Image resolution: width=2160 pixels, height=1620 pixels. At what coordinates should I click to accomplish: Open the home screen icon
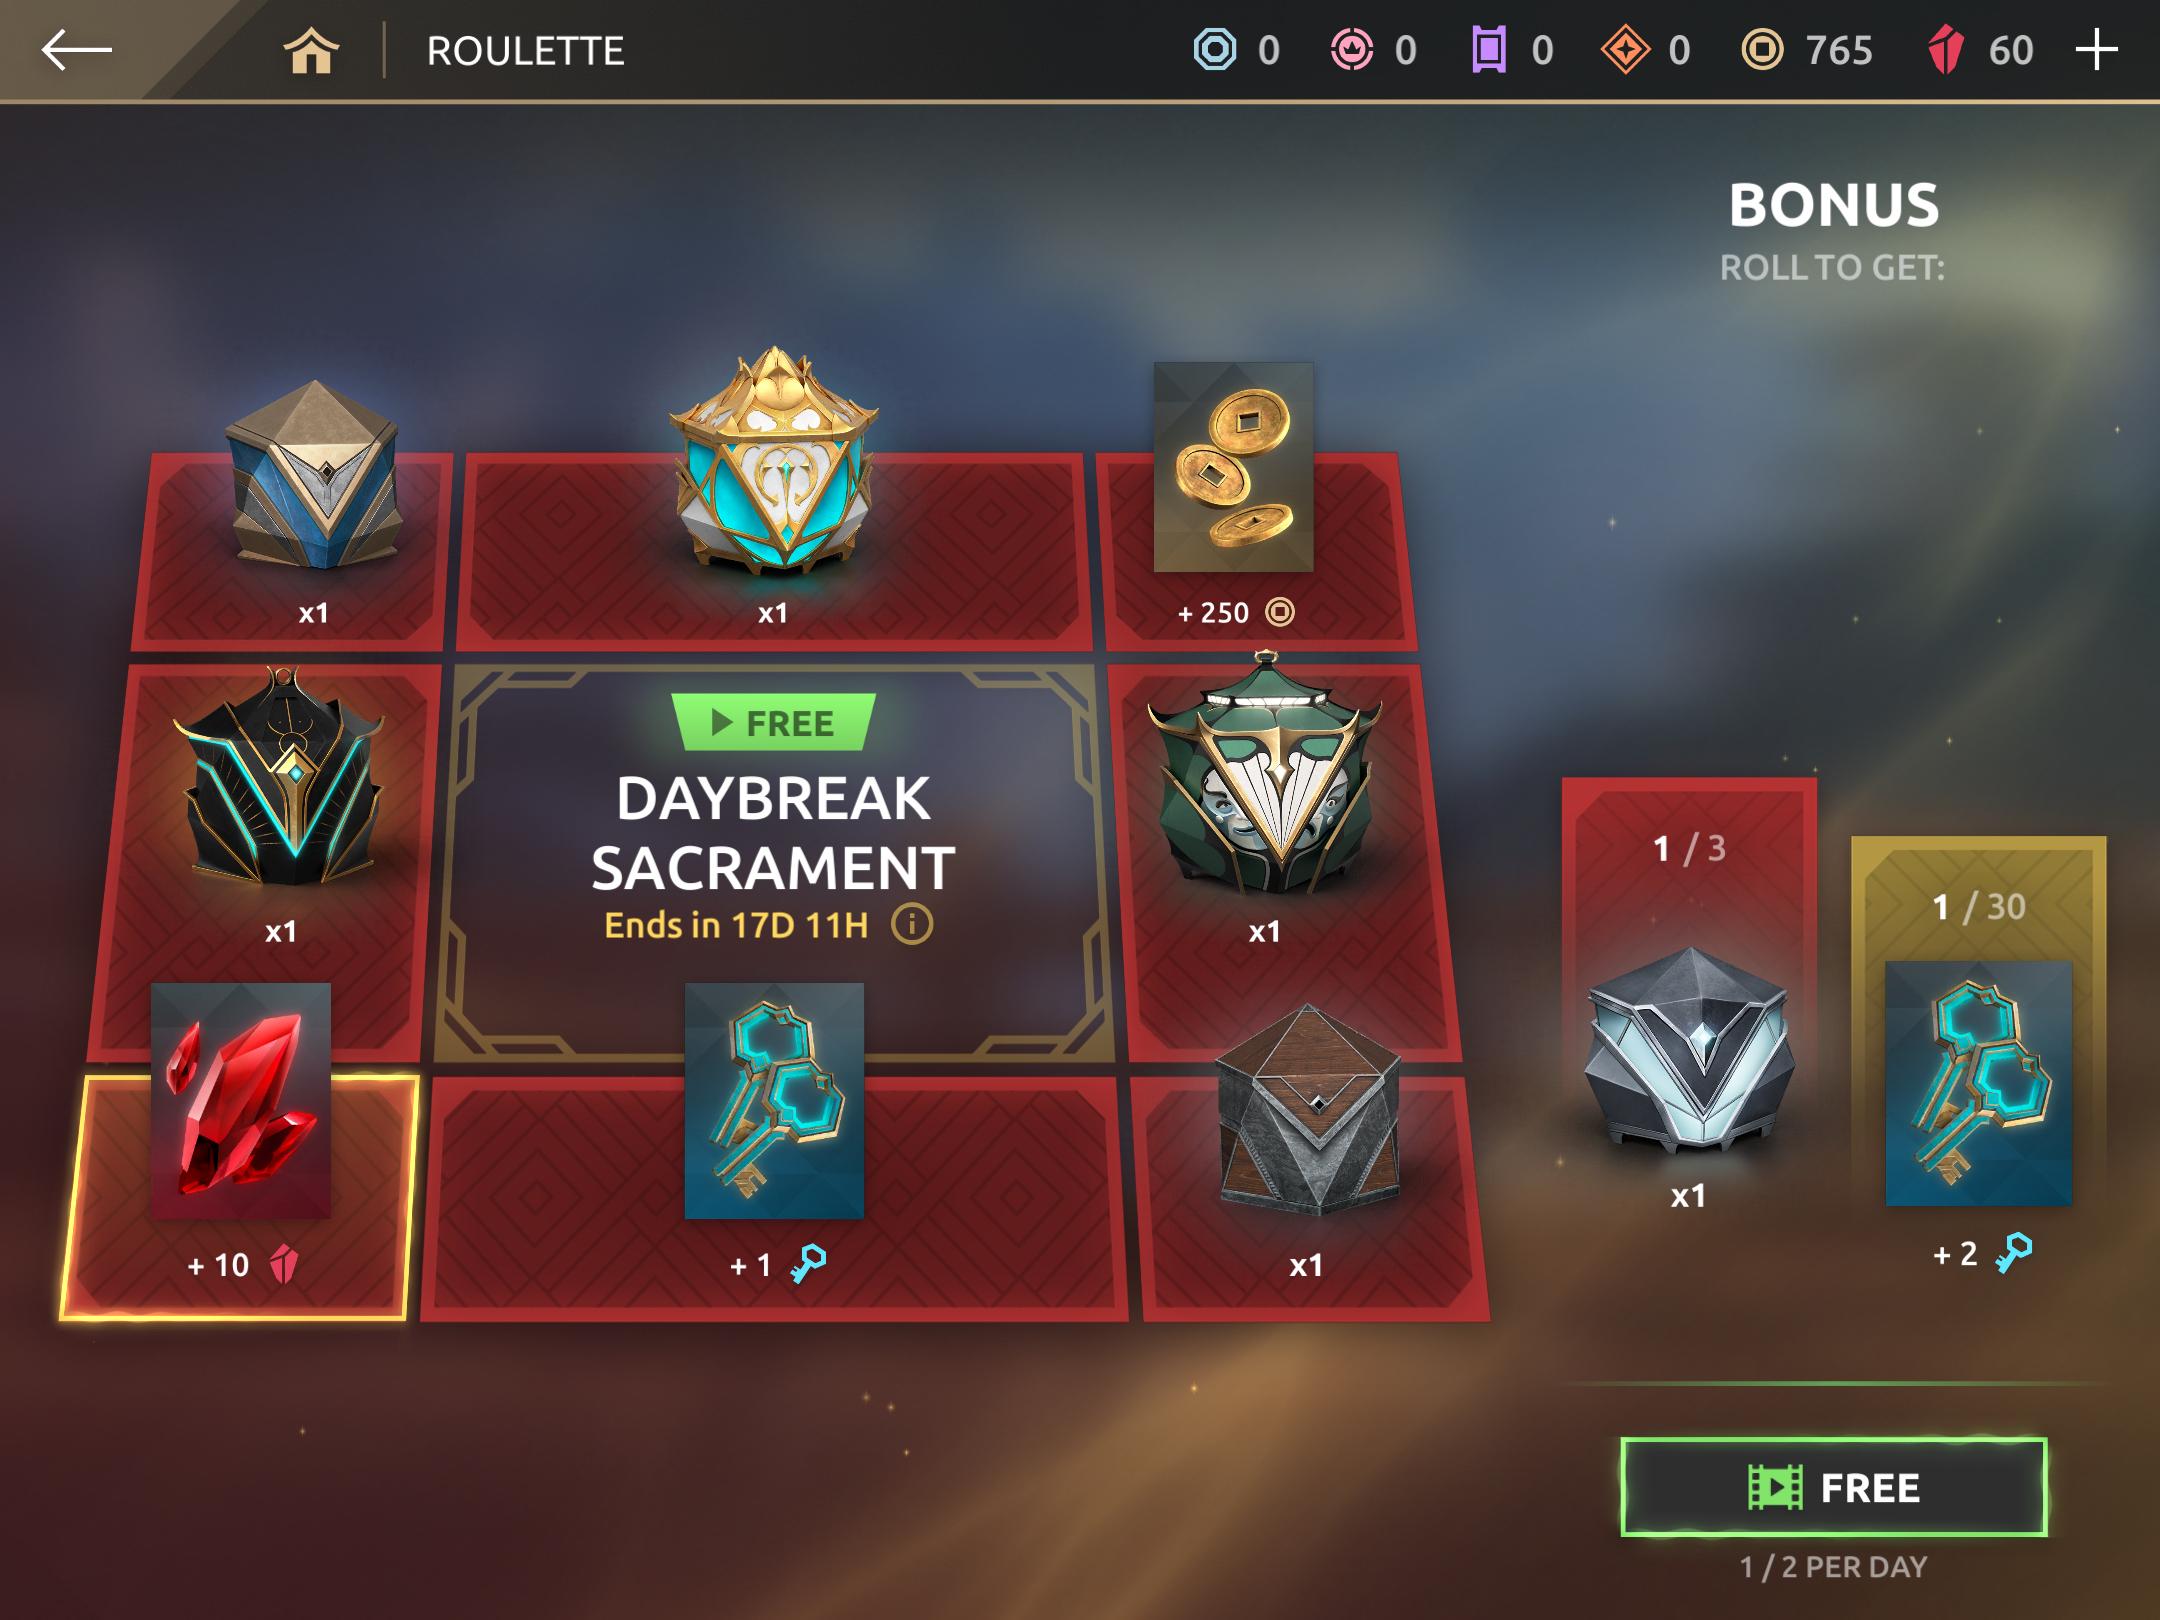click(x=311, y=50)
